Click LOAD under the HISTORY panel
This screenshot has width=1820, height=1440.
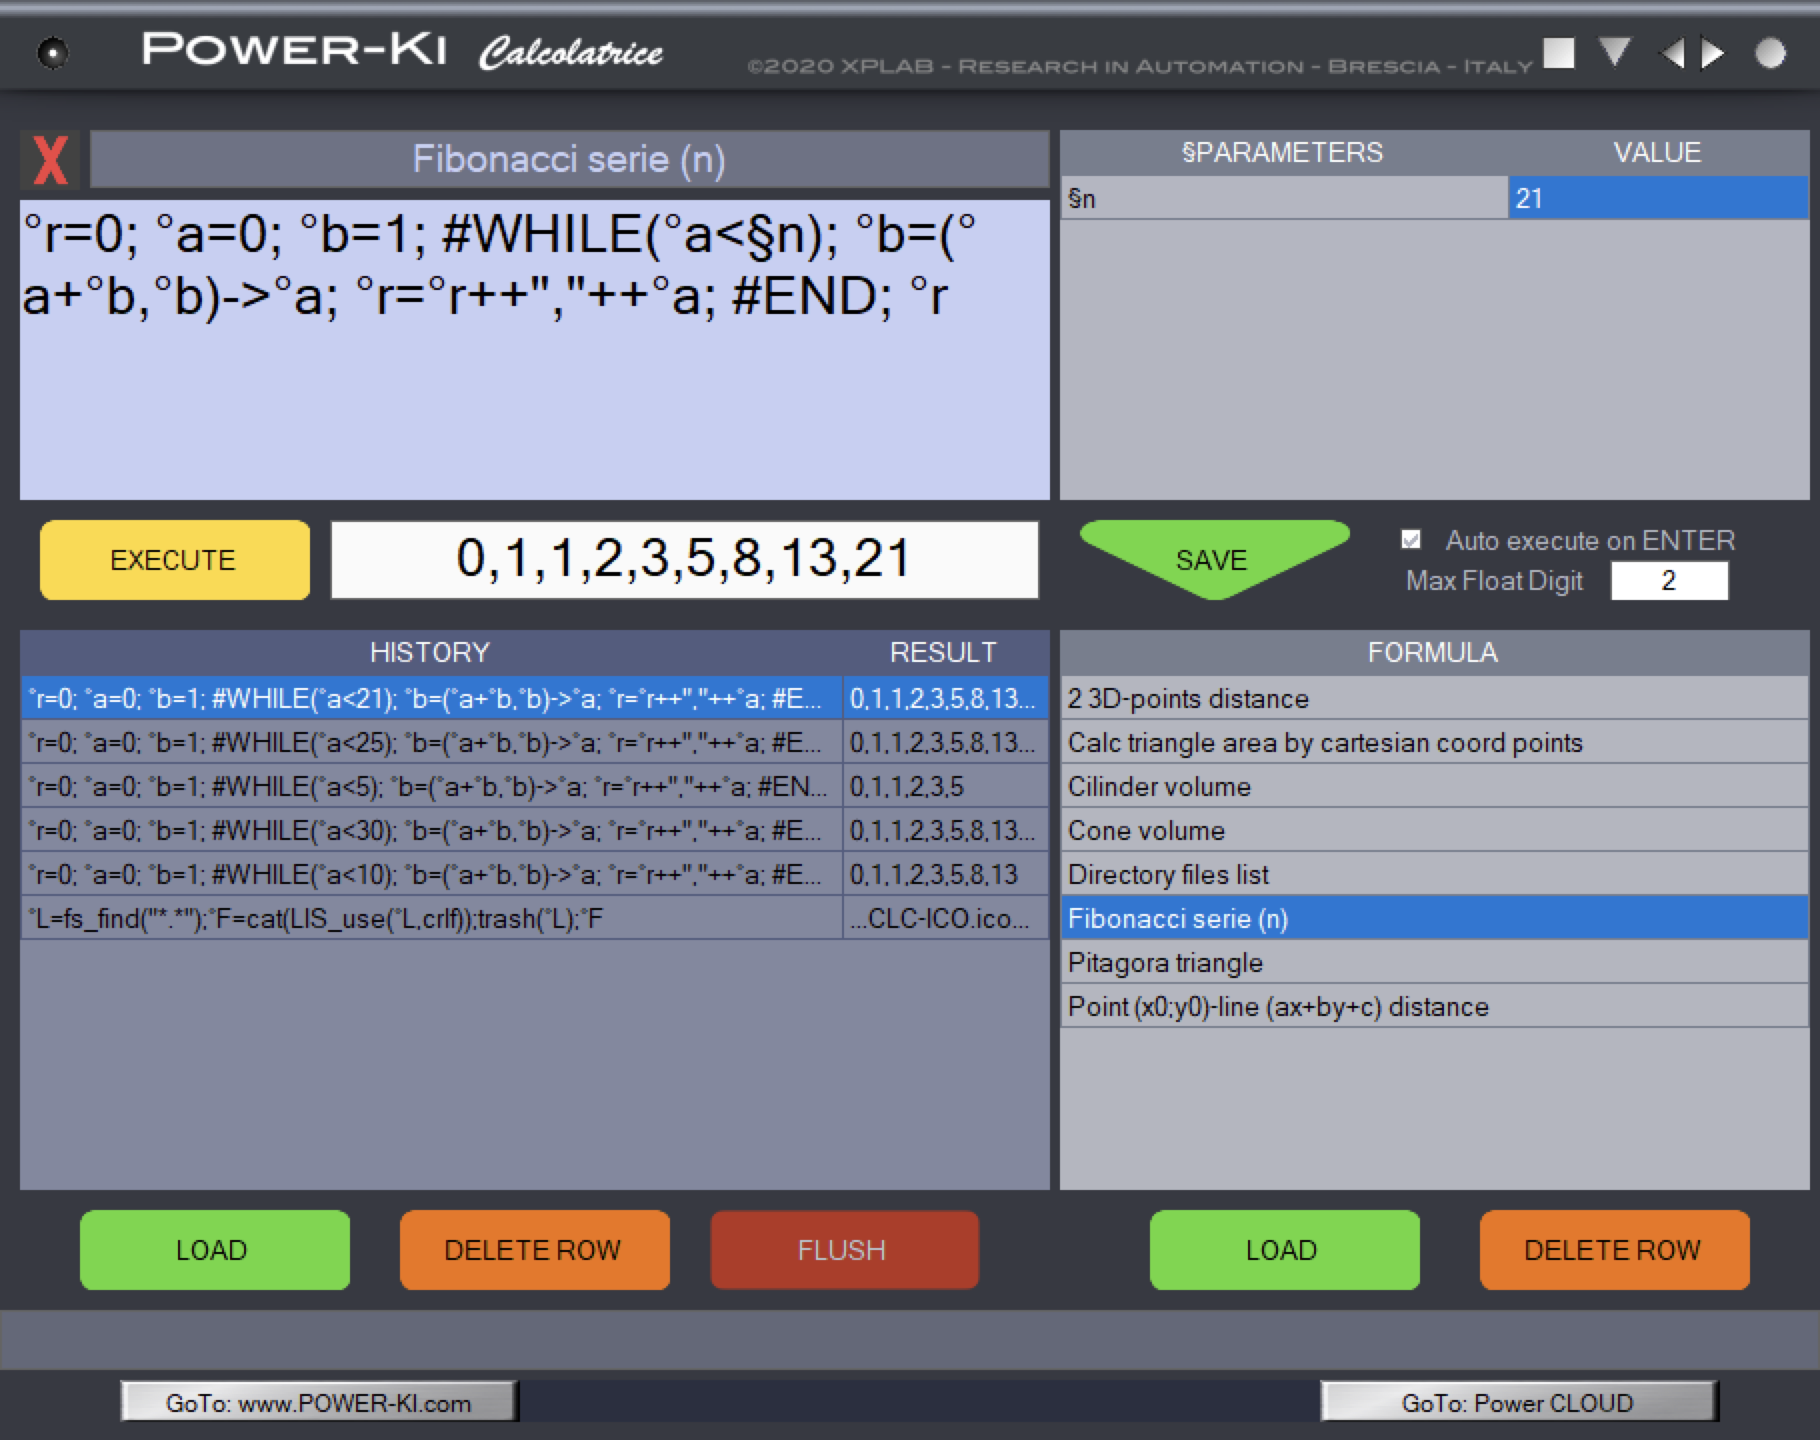214,1250
